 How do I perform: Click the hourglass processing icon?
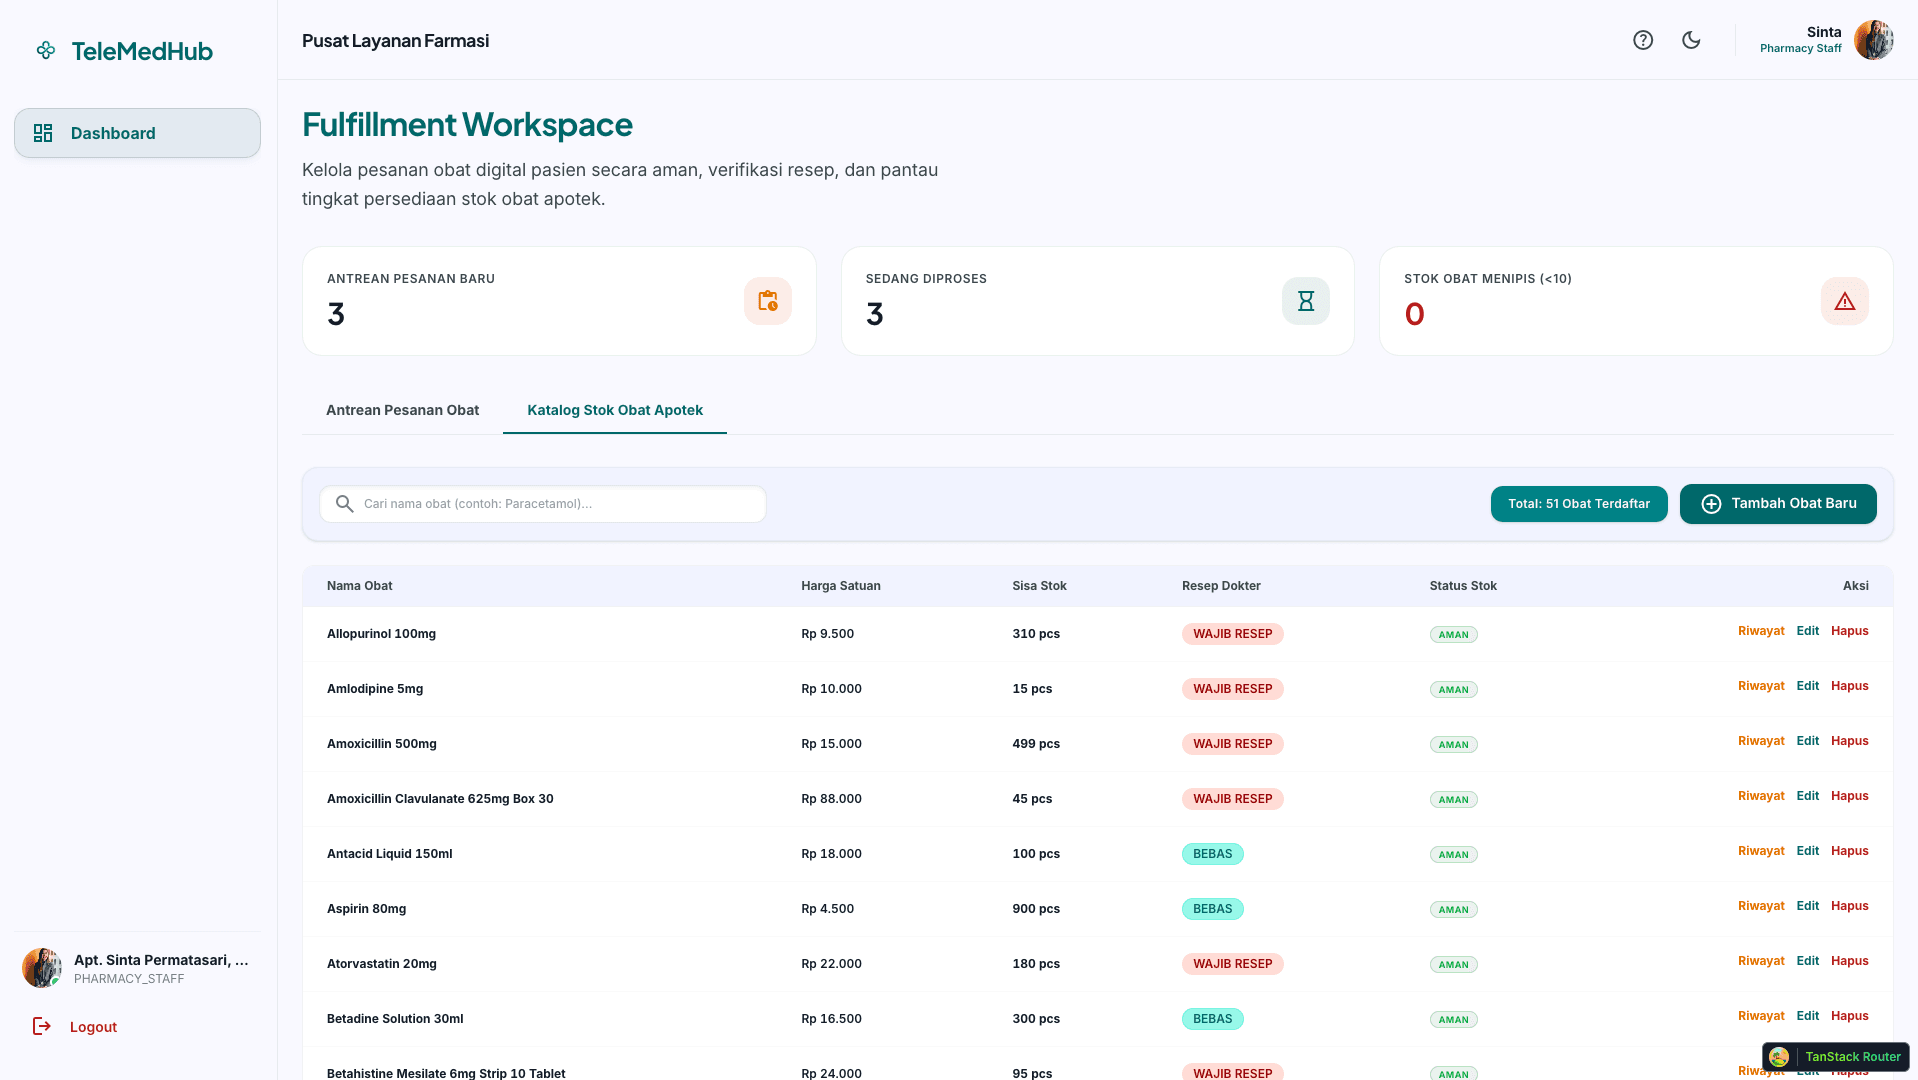click(x=1306, y=301)
